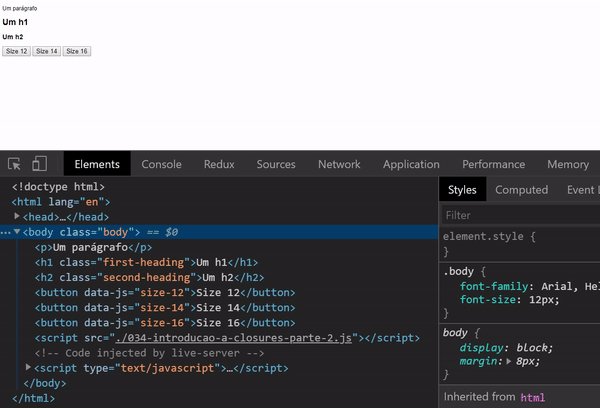
Task: Click the Filter styles input field
Action: (x=521, y=215)
